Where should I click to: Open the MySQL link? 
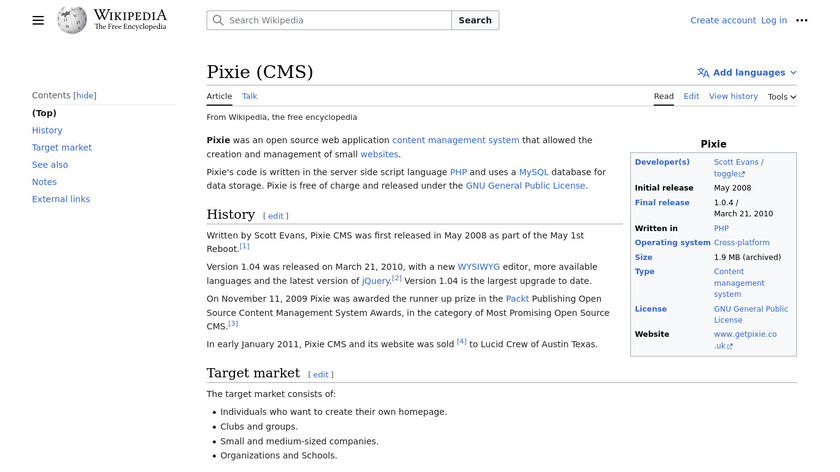[534, 172]
